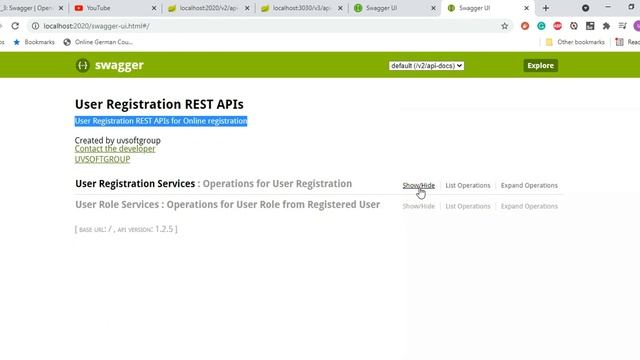This screenshot has width=640, height=360.
Task: Expand User Role Services heading
Action: click(117, 204)
